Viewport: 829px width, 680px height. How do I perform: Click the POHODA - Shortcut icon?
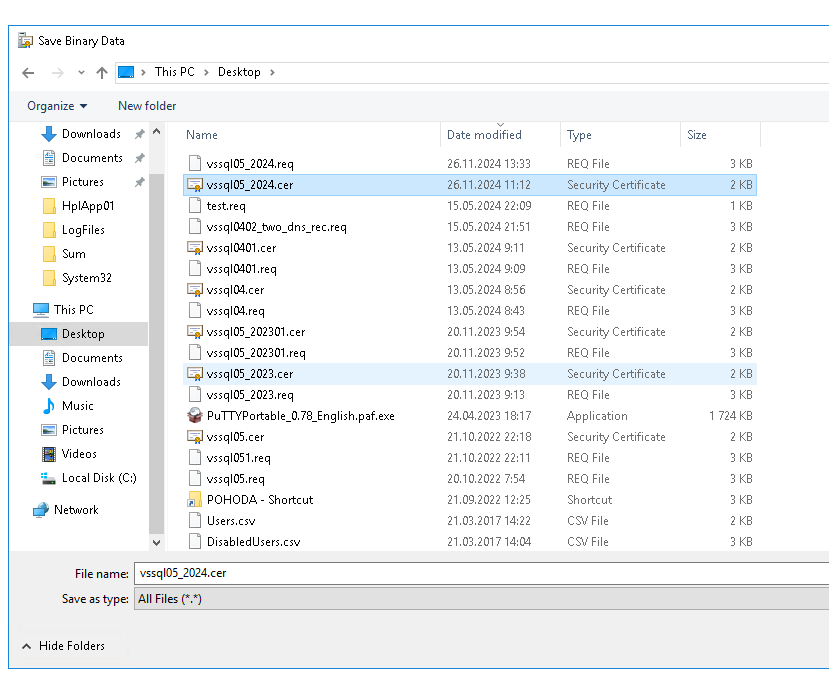click(195, 500)
